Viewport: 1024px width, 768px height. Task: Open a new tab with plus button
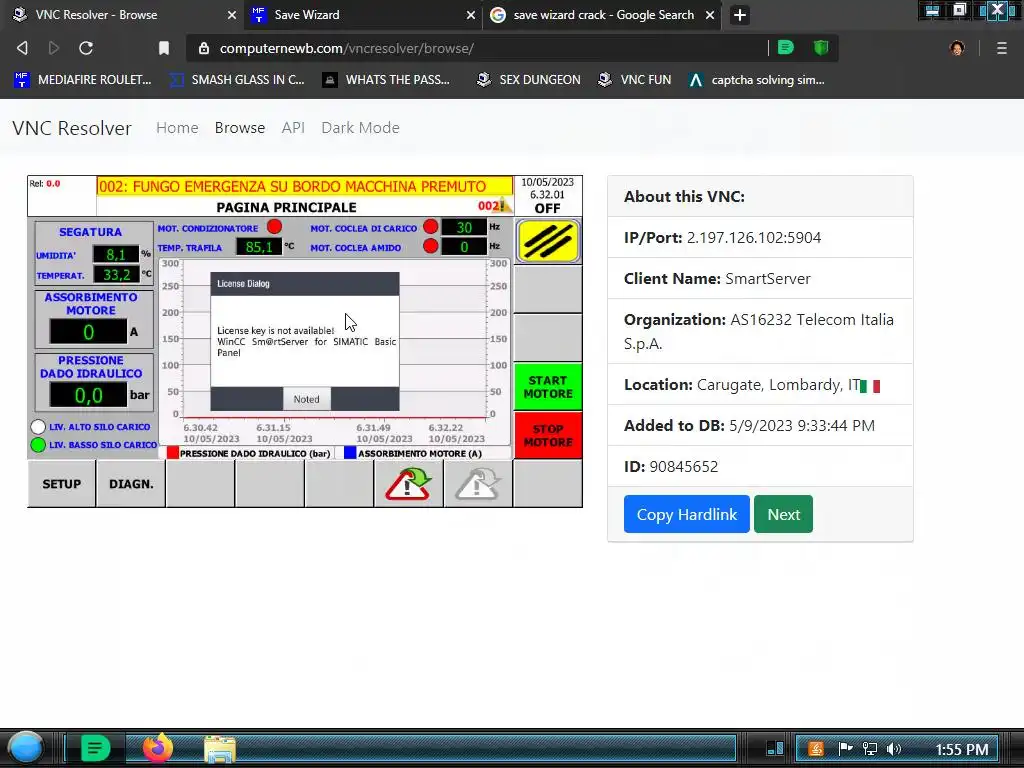(x=739, y=15)
